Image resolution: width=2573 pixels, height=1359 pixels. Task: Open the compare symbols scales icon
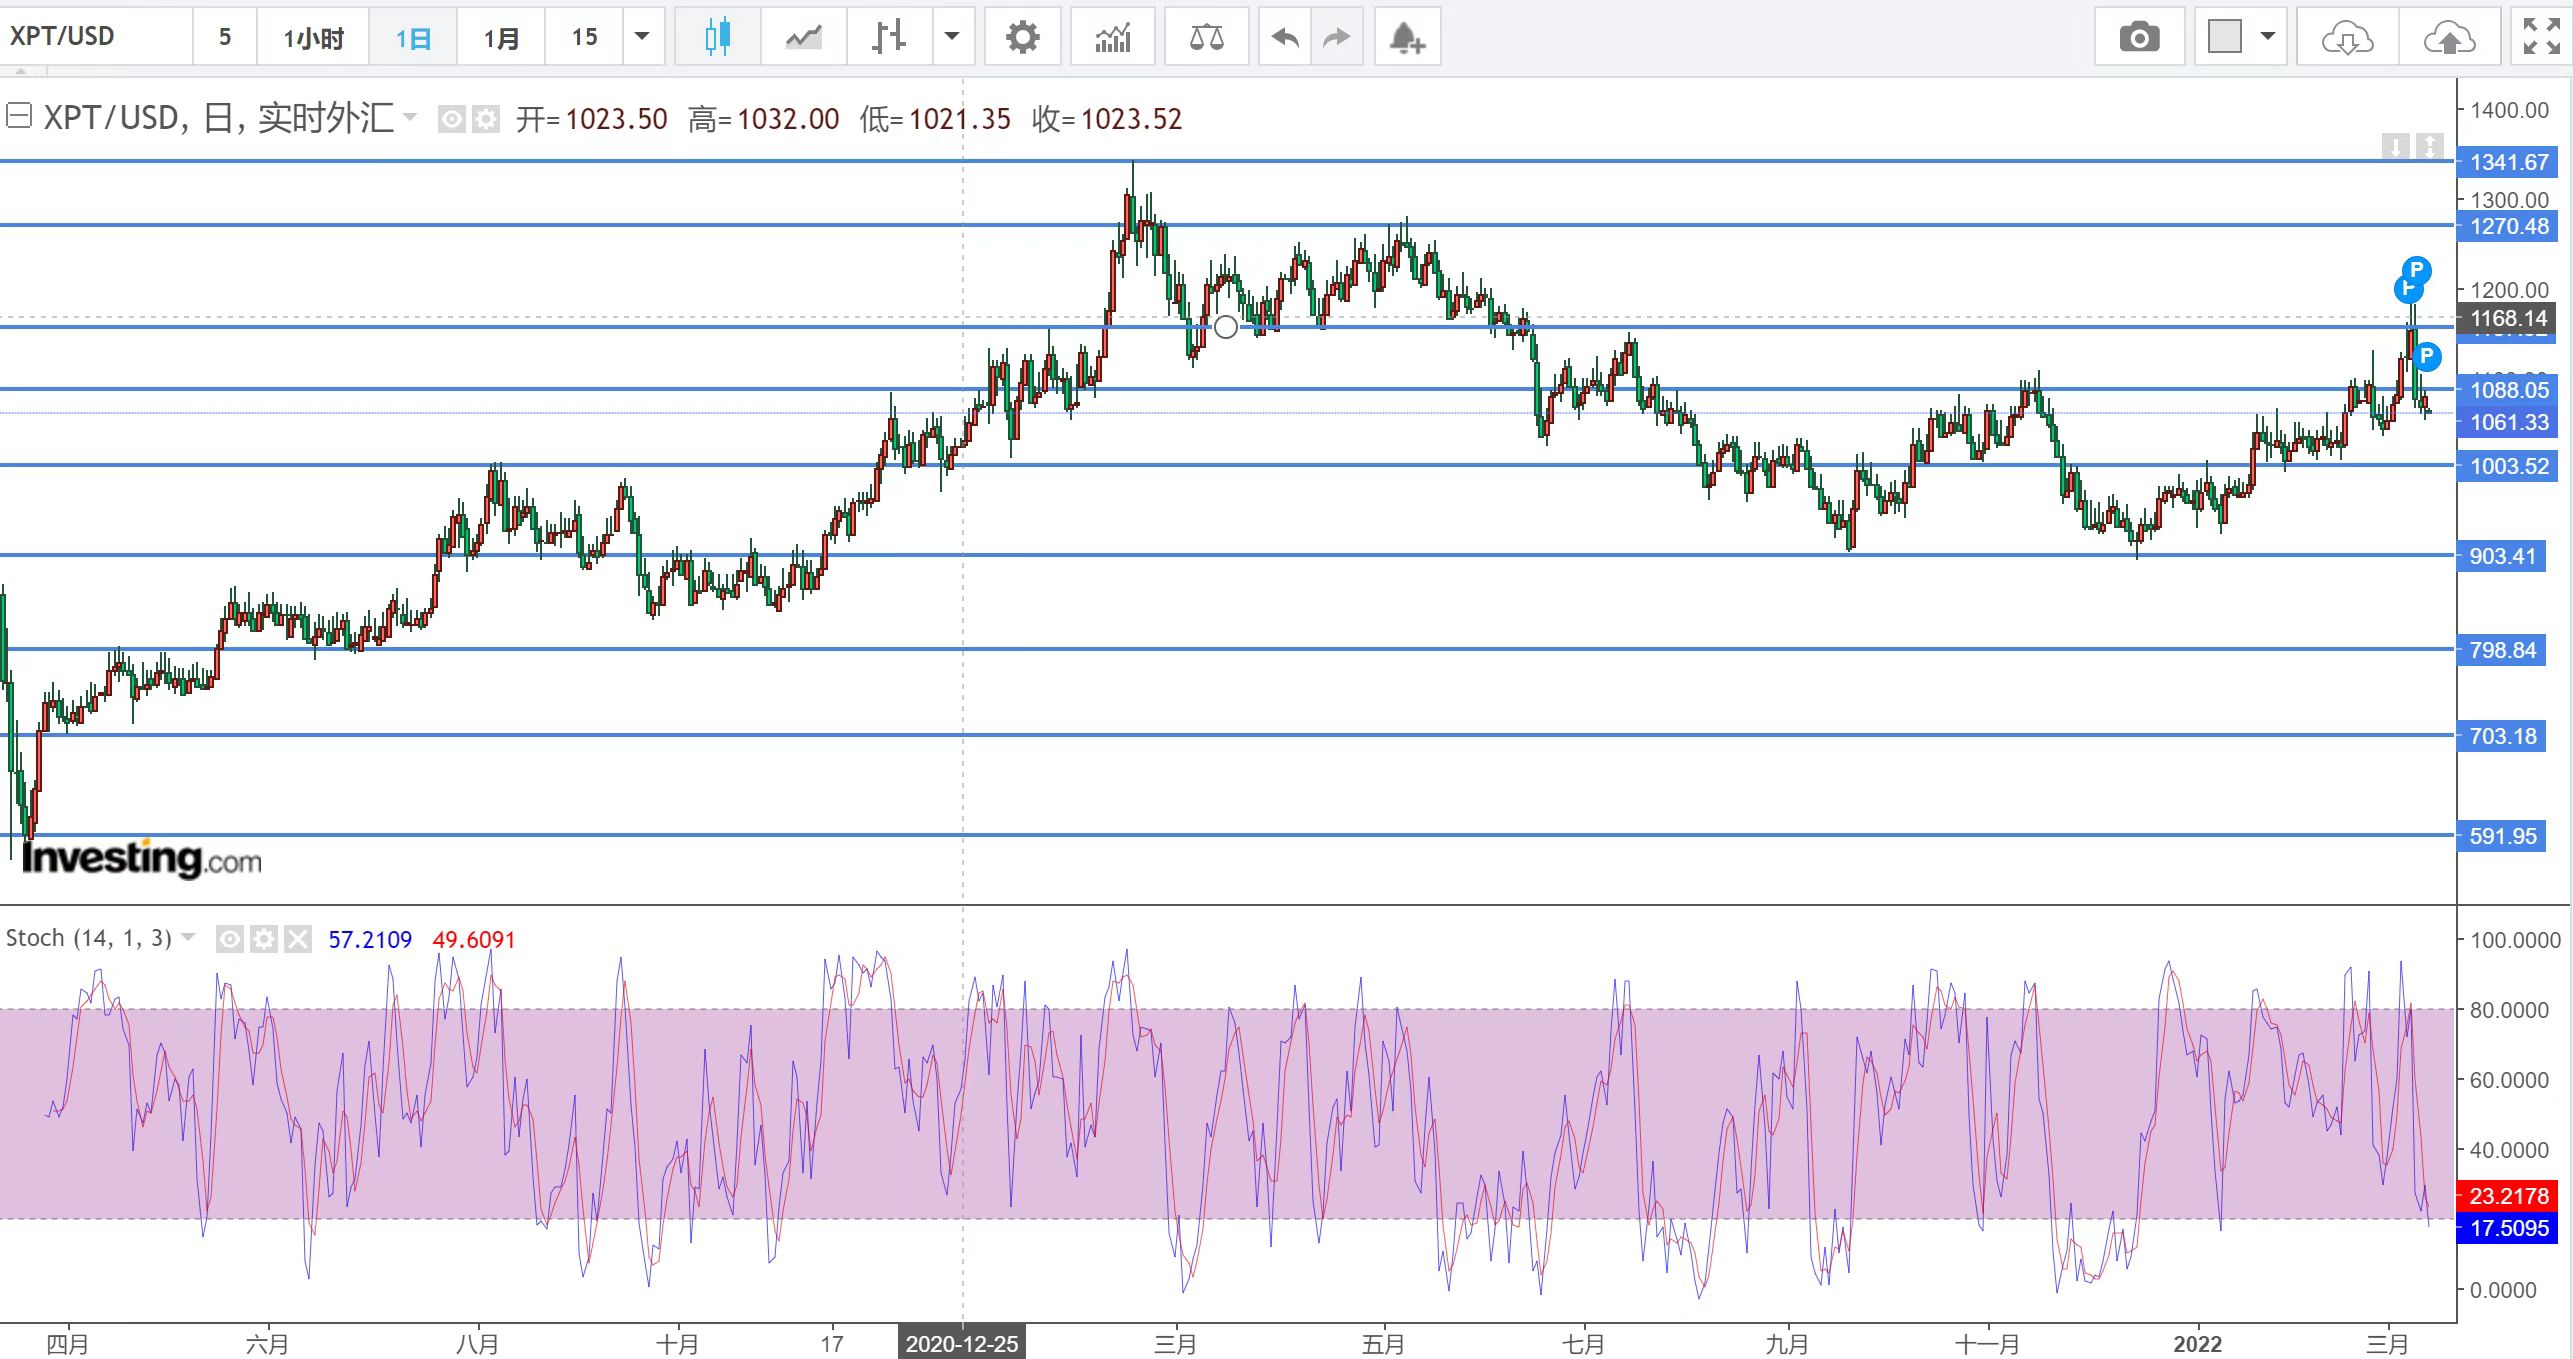[1206, 38]
